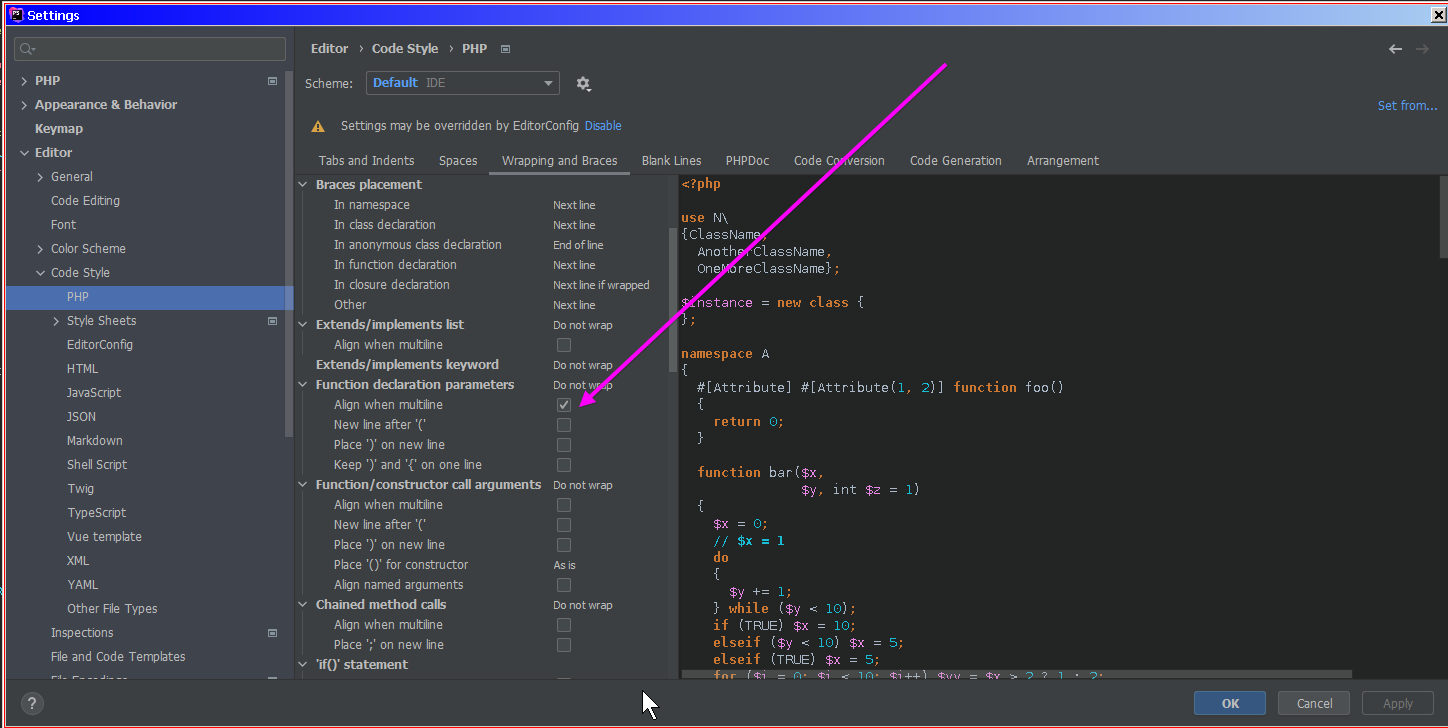Change Place '()' for constructor As is value
This screenshot has height=728, width=1448.
coord(564,565)
